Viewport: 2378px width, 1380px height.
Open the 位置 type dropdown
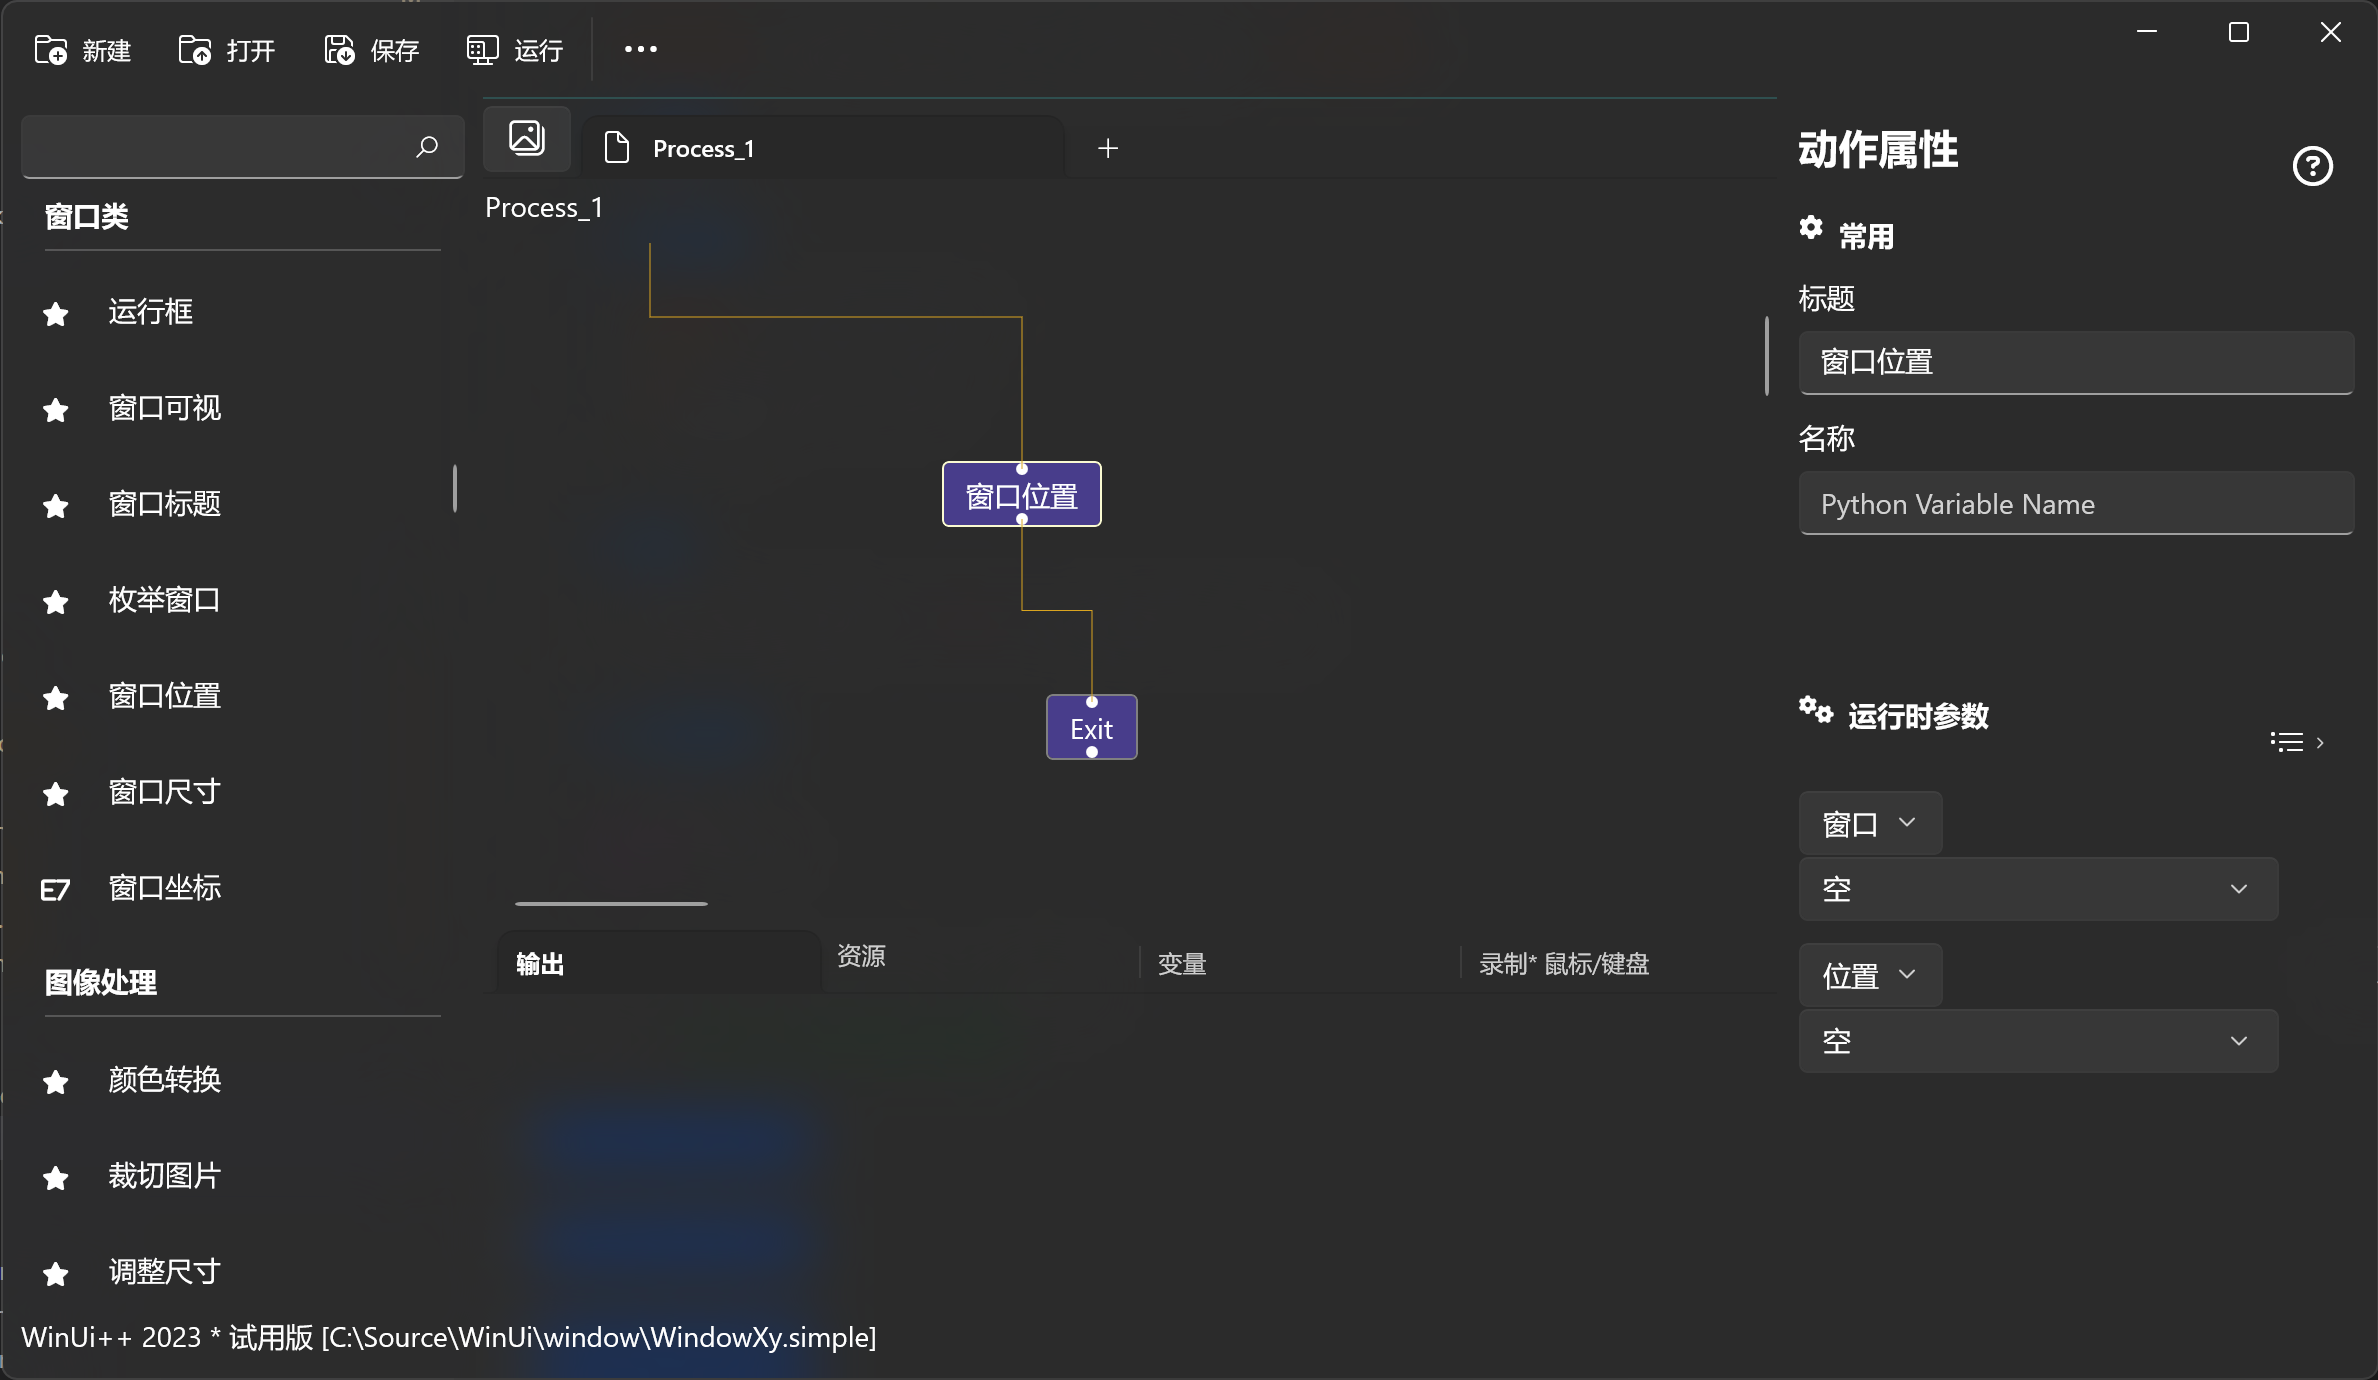tap(1869, 975)
